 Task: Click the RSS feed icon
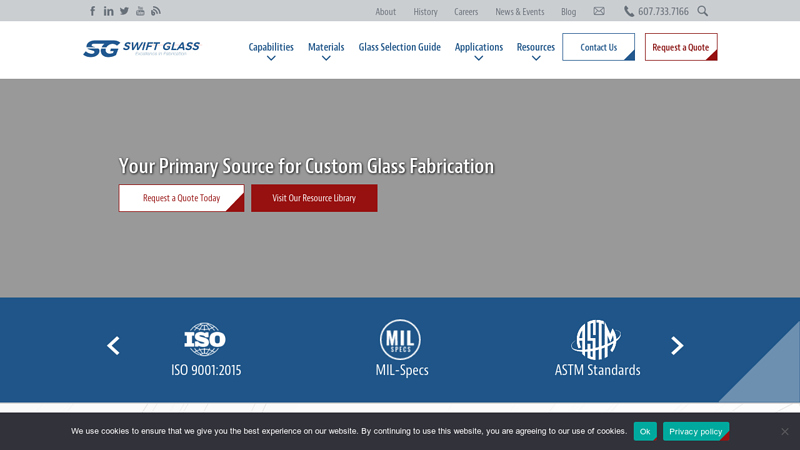tap(156, 11)
